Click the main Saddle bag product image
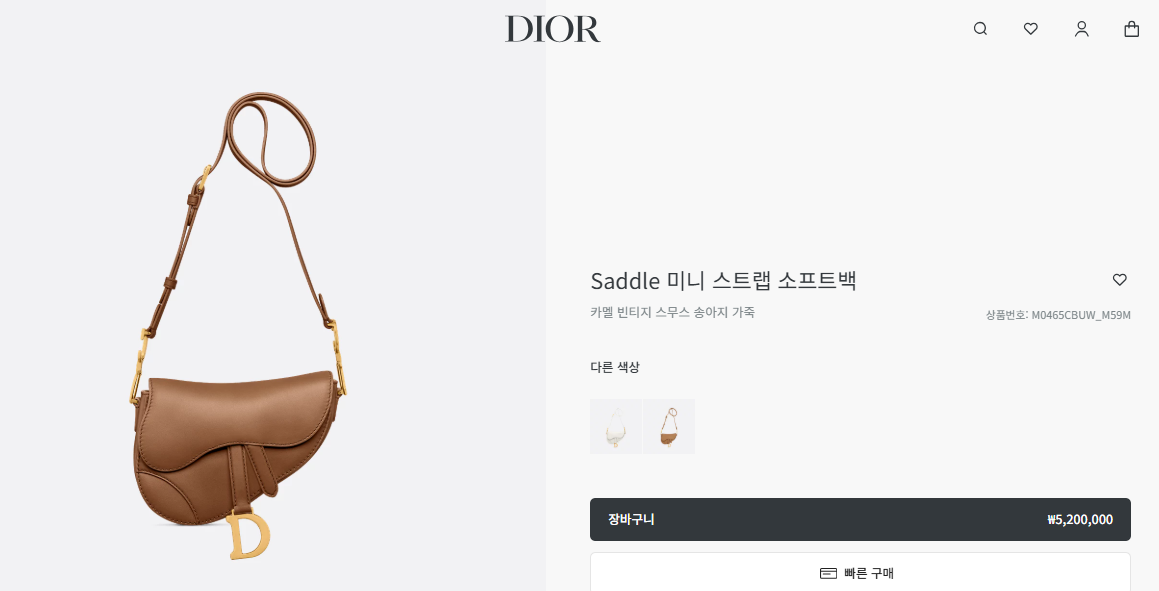1159x591 pixels. (x=240, y=325)
